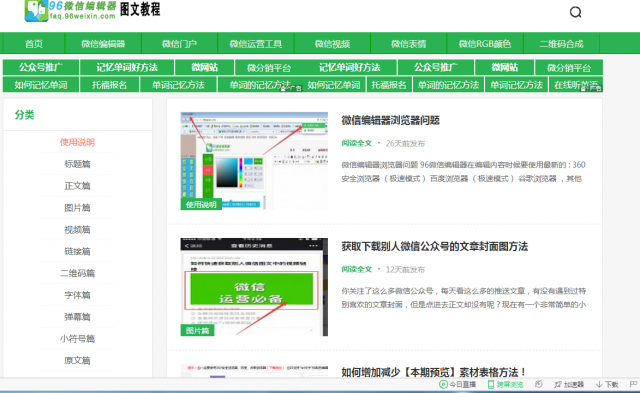
Task: Click the search magnifier icon
Action: [576, 12]
